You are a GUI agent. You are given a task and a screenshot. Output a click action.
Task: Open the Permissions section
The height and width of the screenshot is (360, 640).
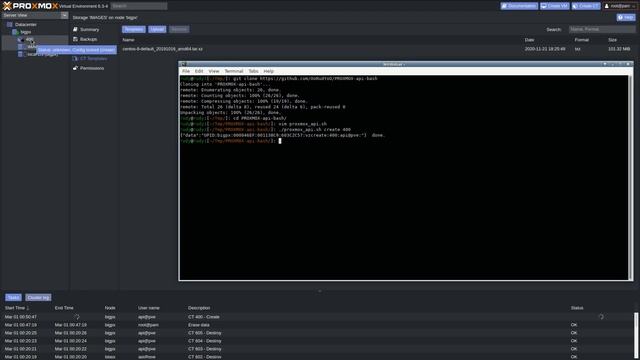point(92,68)
